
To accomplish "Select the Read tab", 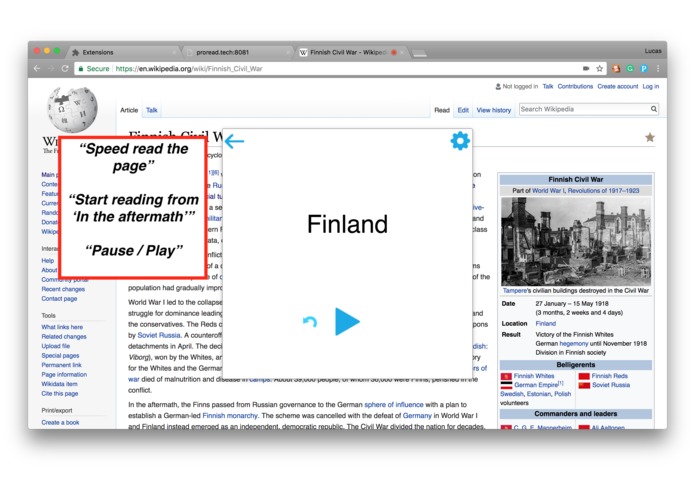I will 442,110.
